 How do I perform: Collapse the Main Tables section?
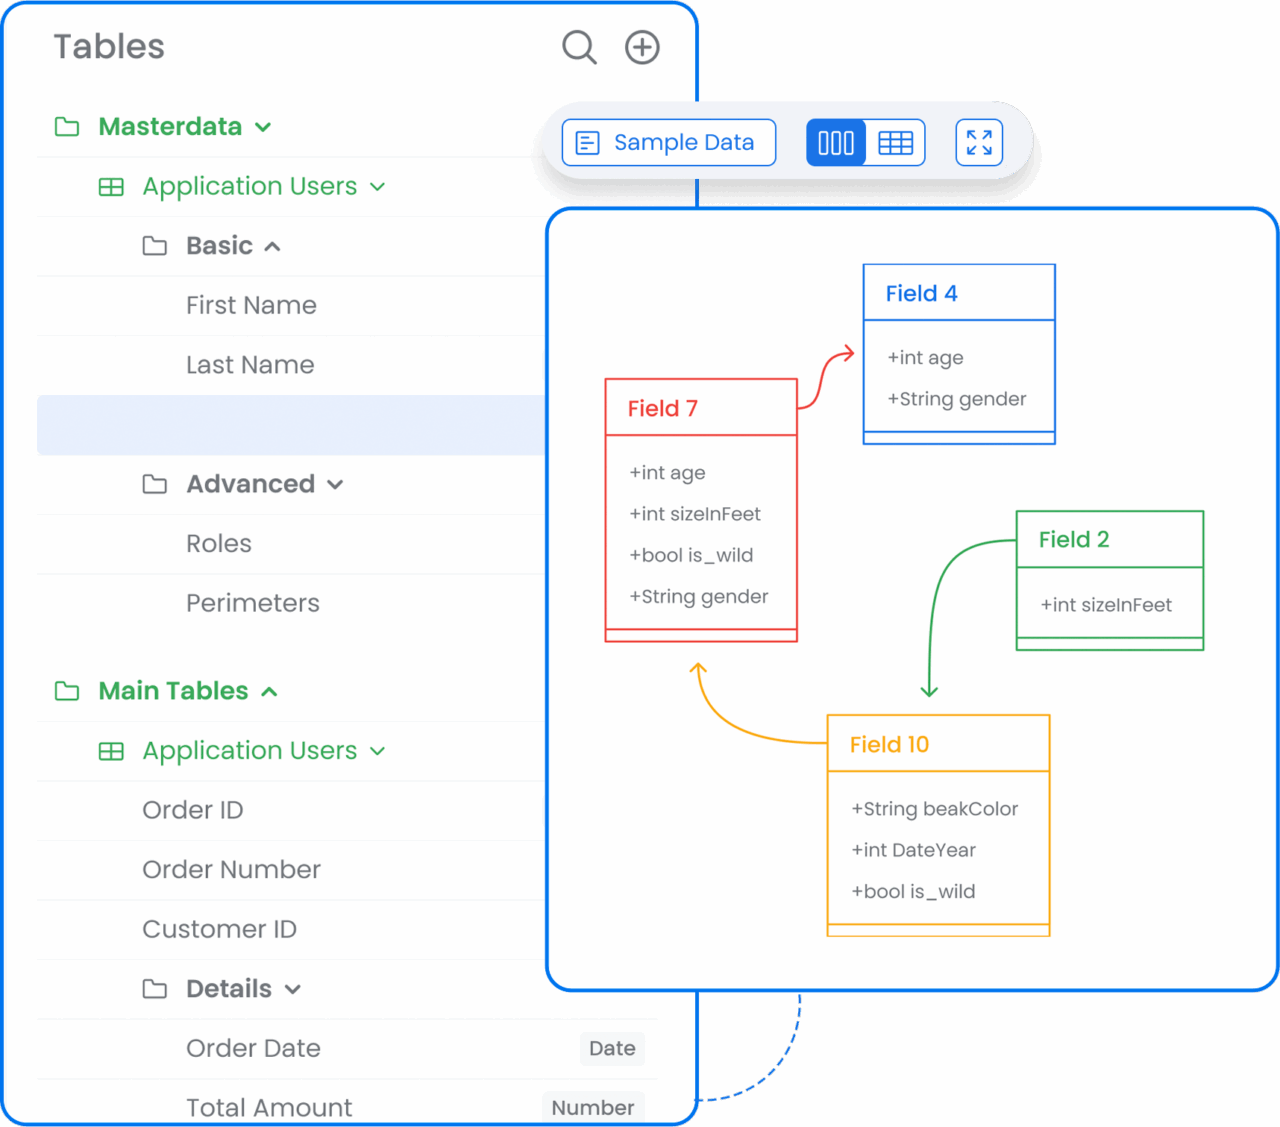point(269,690)
